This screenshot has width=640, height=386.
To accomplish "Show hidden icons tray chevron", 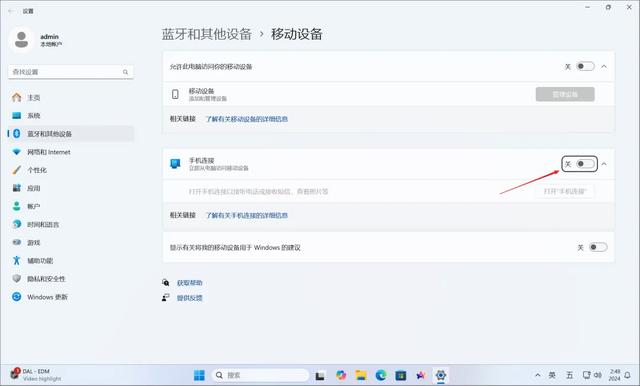I will pos(538,375).
